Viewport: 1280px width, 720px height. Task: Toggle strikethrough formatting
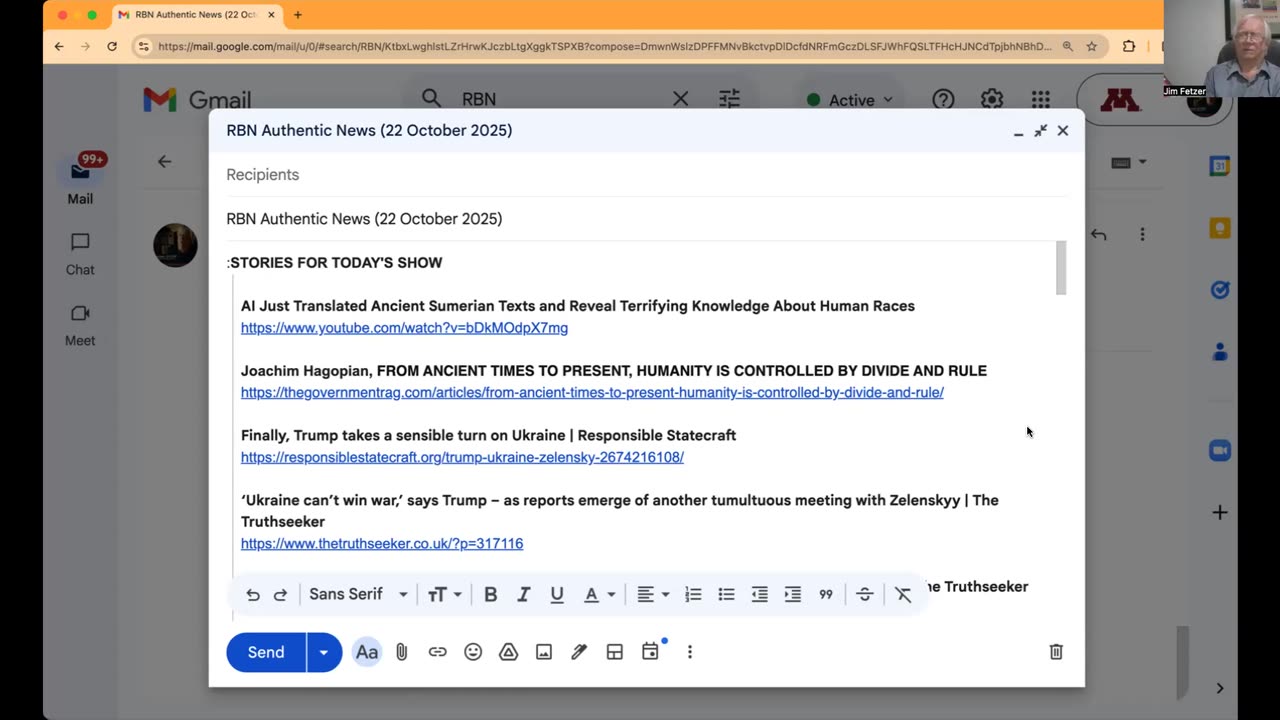(865, 595)
